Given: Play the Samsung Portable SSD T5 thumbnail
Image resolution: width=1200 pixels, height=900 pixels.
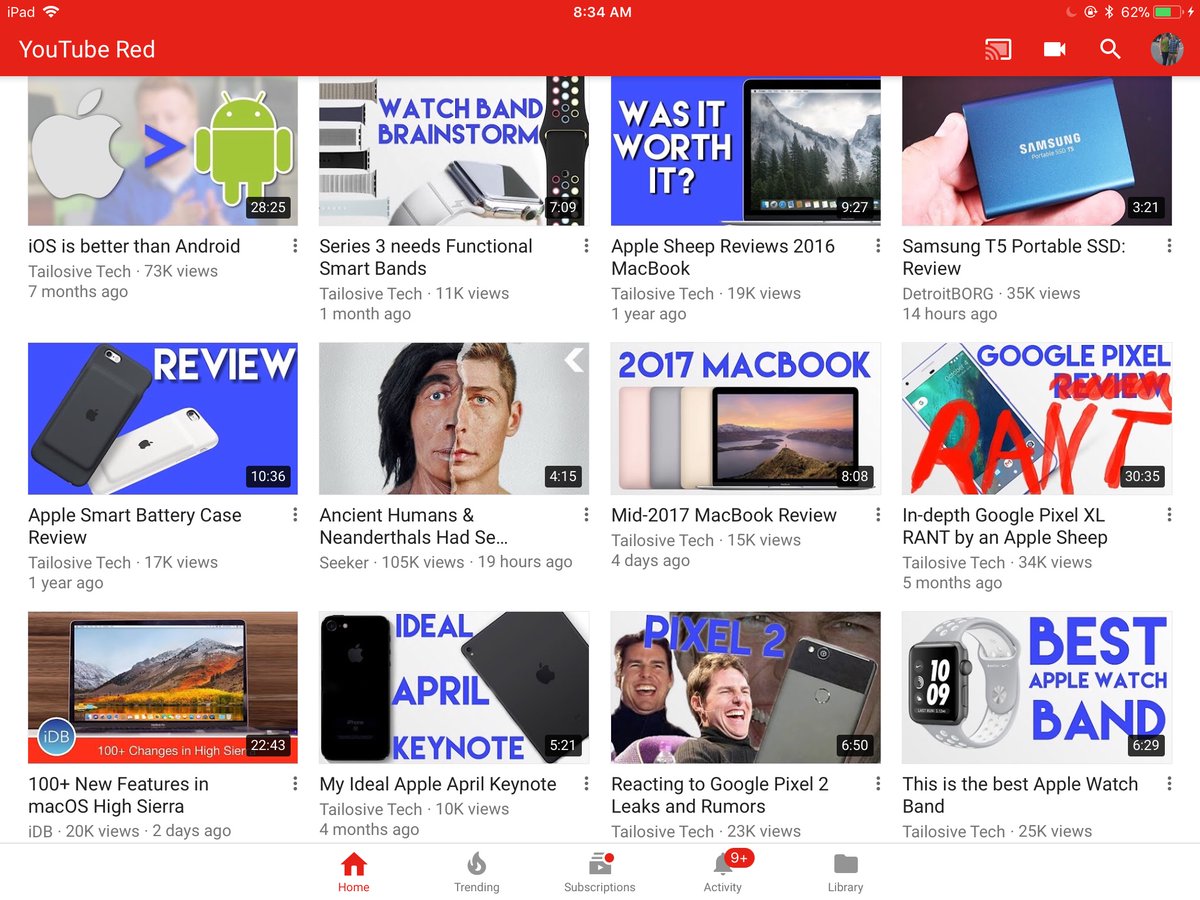Looking at the screenshot, I should coord(1037,151).
